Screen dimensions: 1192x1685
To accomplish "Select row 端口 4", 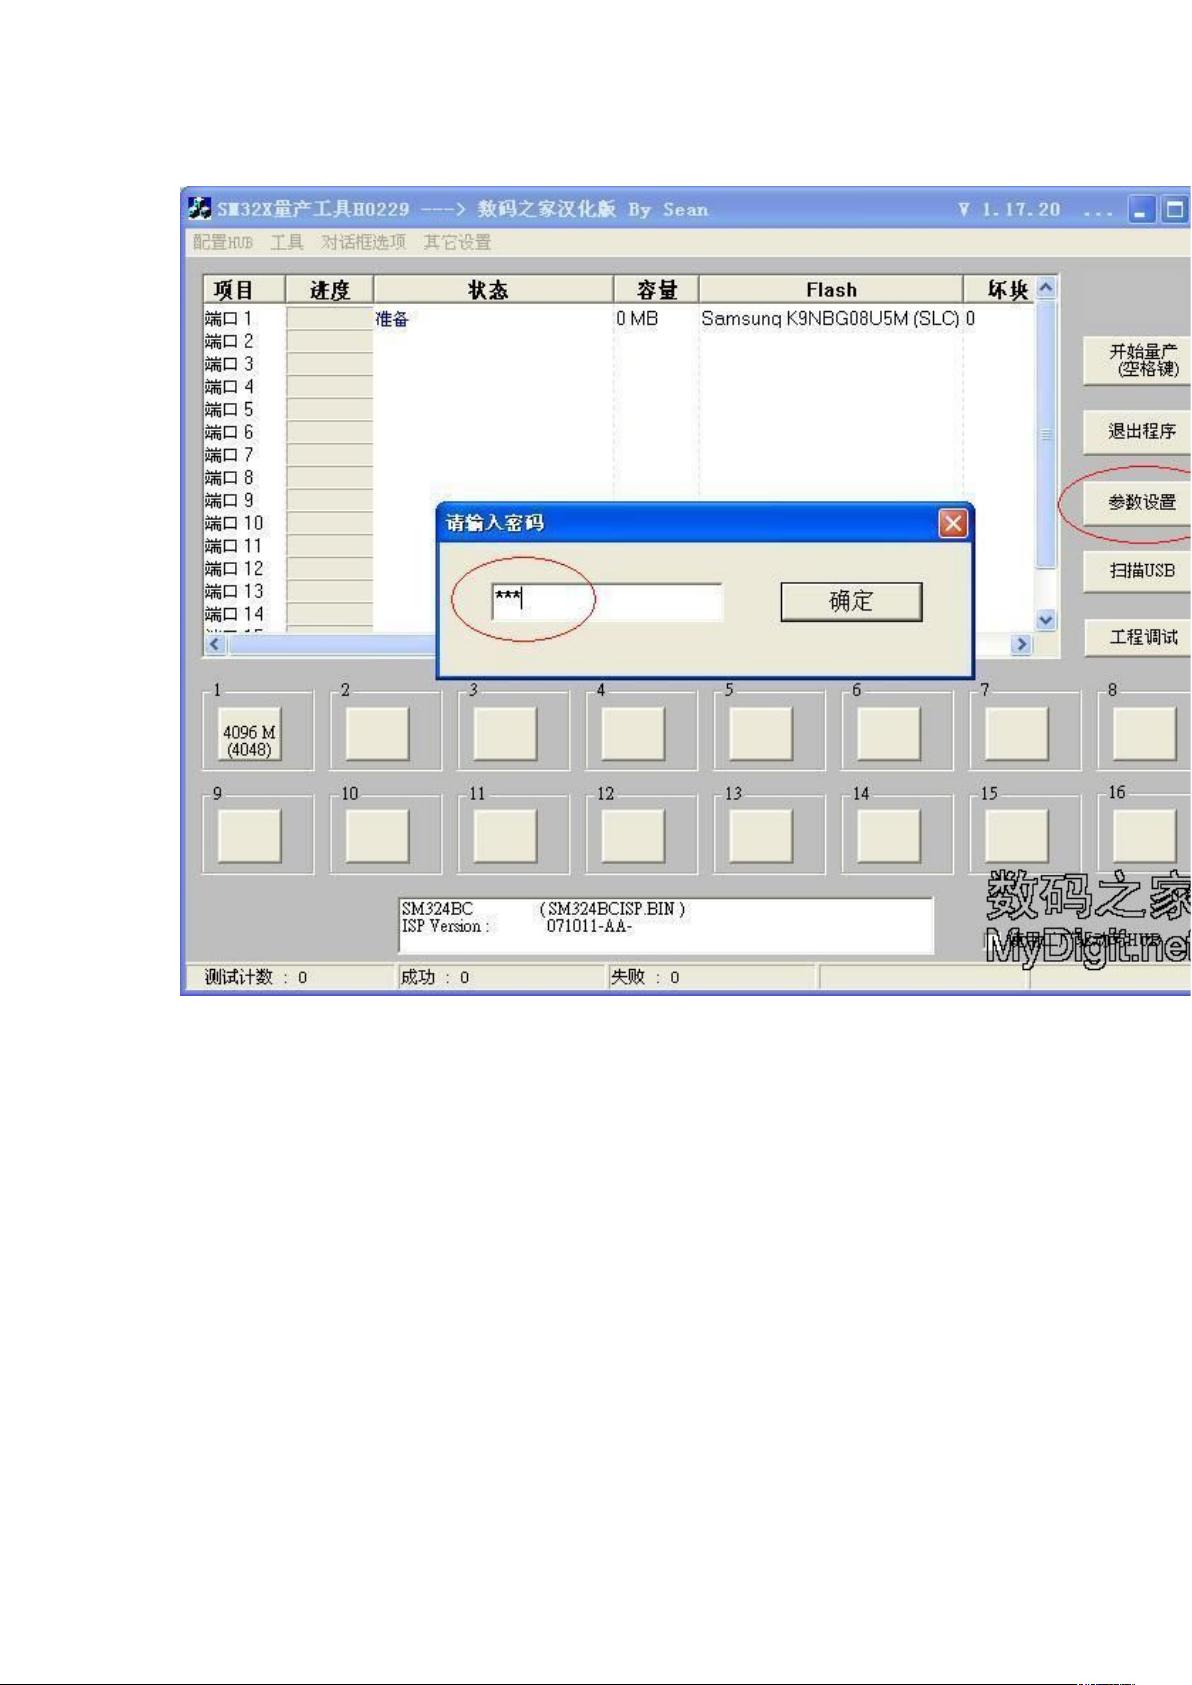I will tap(229, 387).
